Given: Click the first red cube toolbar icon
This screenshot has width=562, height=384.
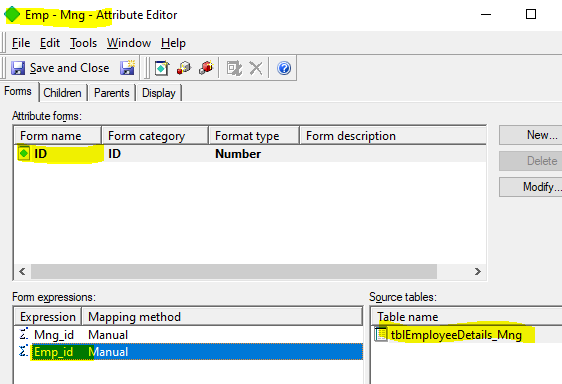Looking at the screenshot, I should [184, 68].
